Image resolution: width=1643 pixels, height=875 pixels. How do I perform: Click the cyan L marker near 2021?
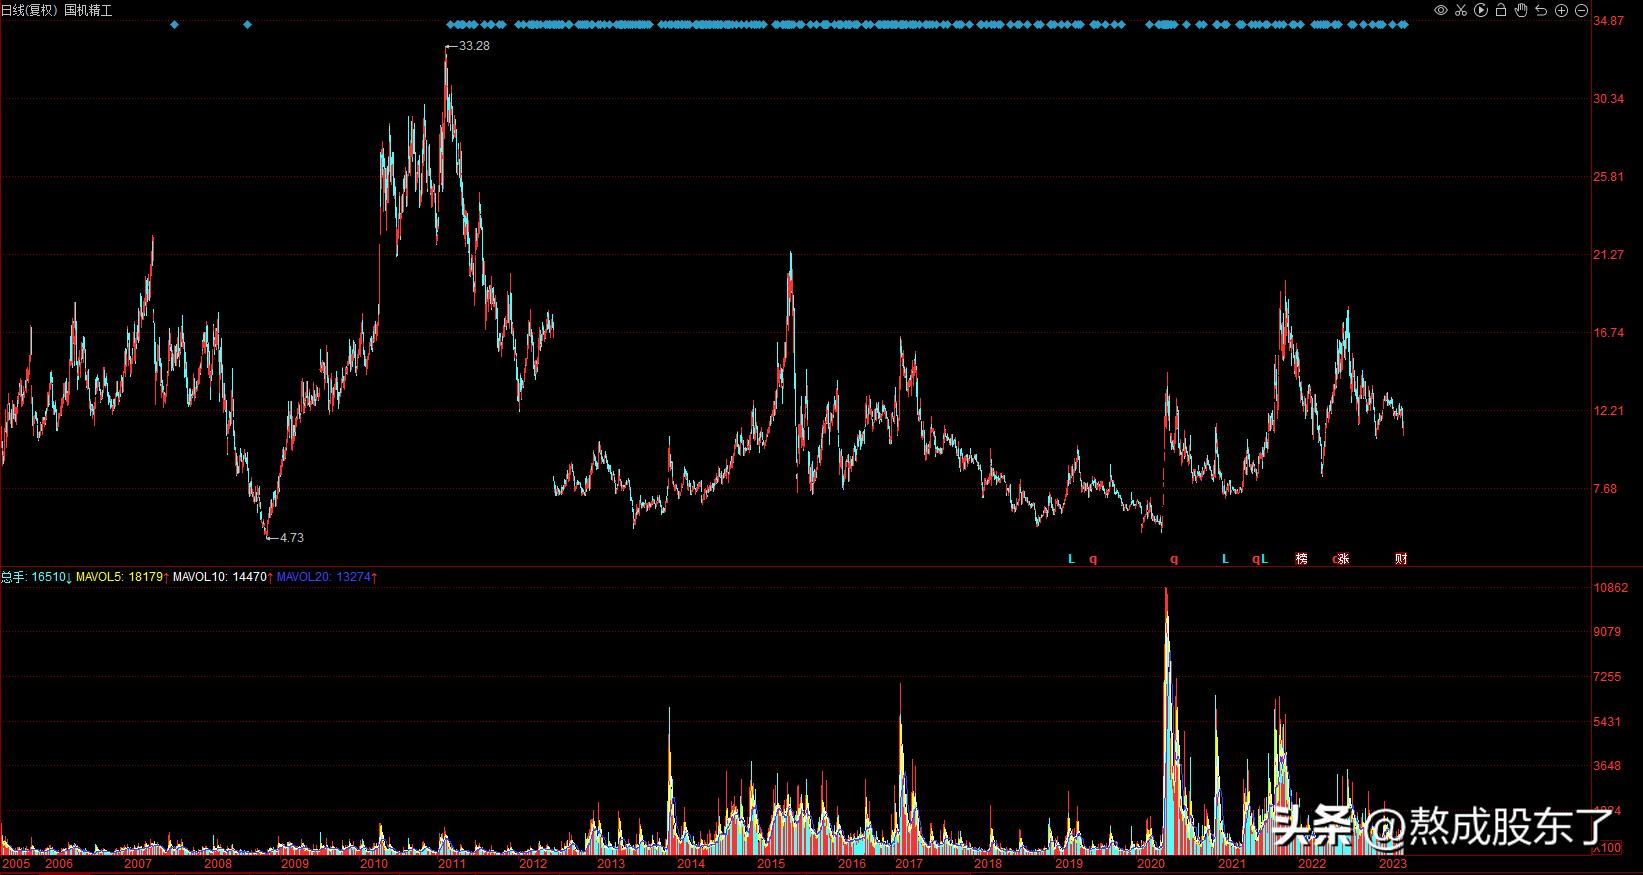[x=1225, y=558]
